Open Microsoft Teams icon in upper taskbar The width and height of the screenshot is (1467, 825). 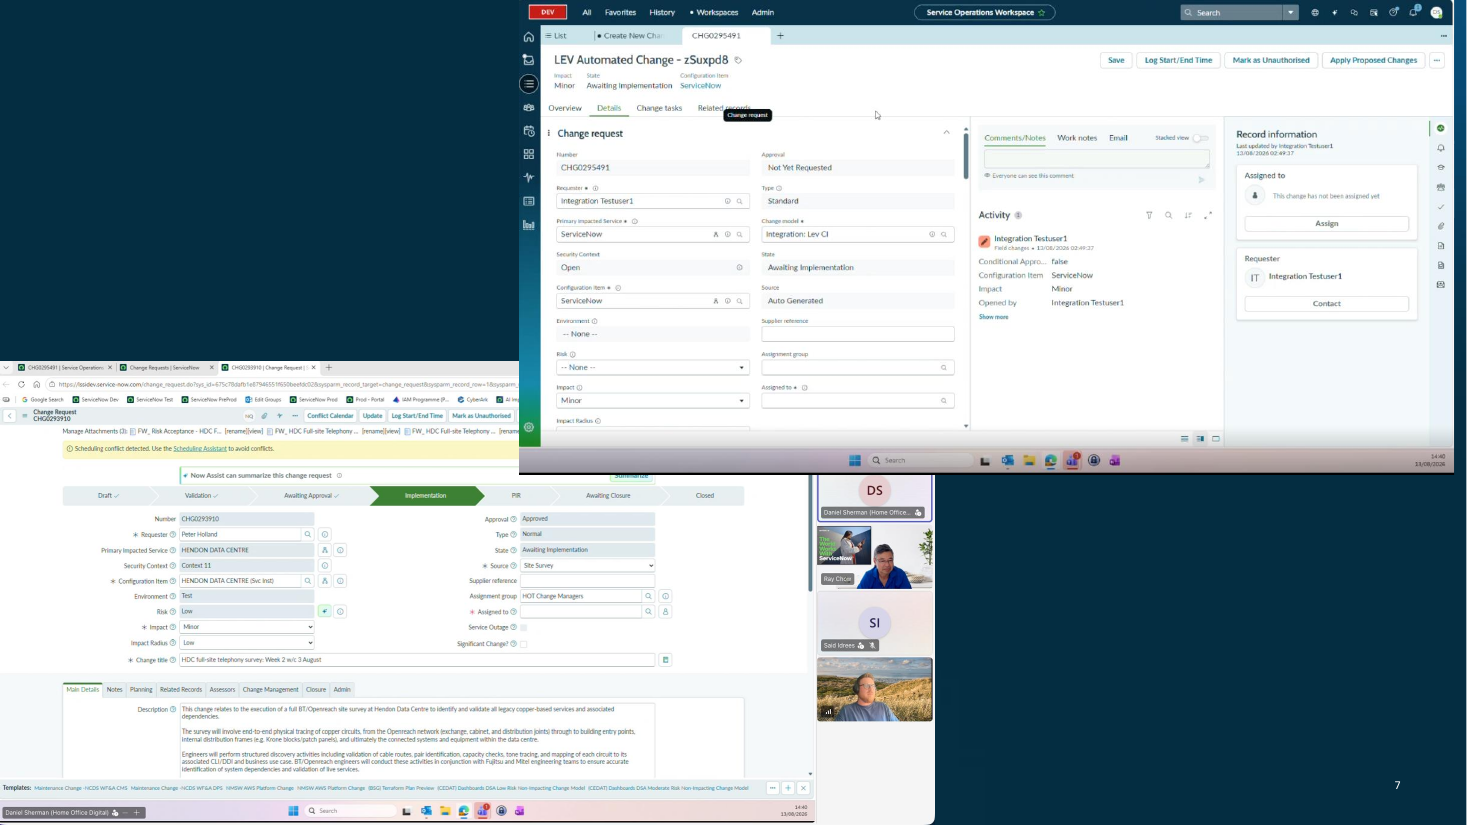pyautogui.click(x=1072, y=461)
